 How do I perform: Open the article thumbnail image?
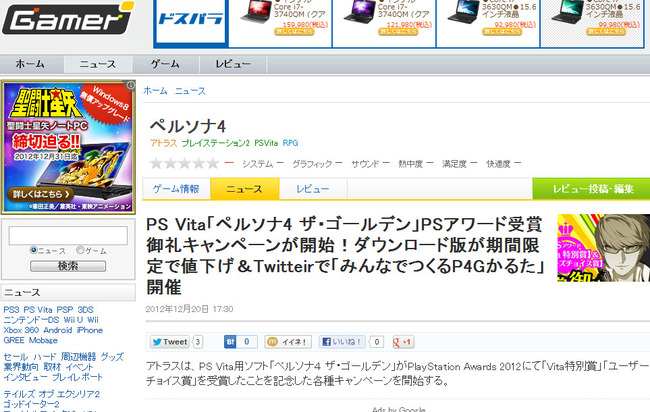click(604, 248)
